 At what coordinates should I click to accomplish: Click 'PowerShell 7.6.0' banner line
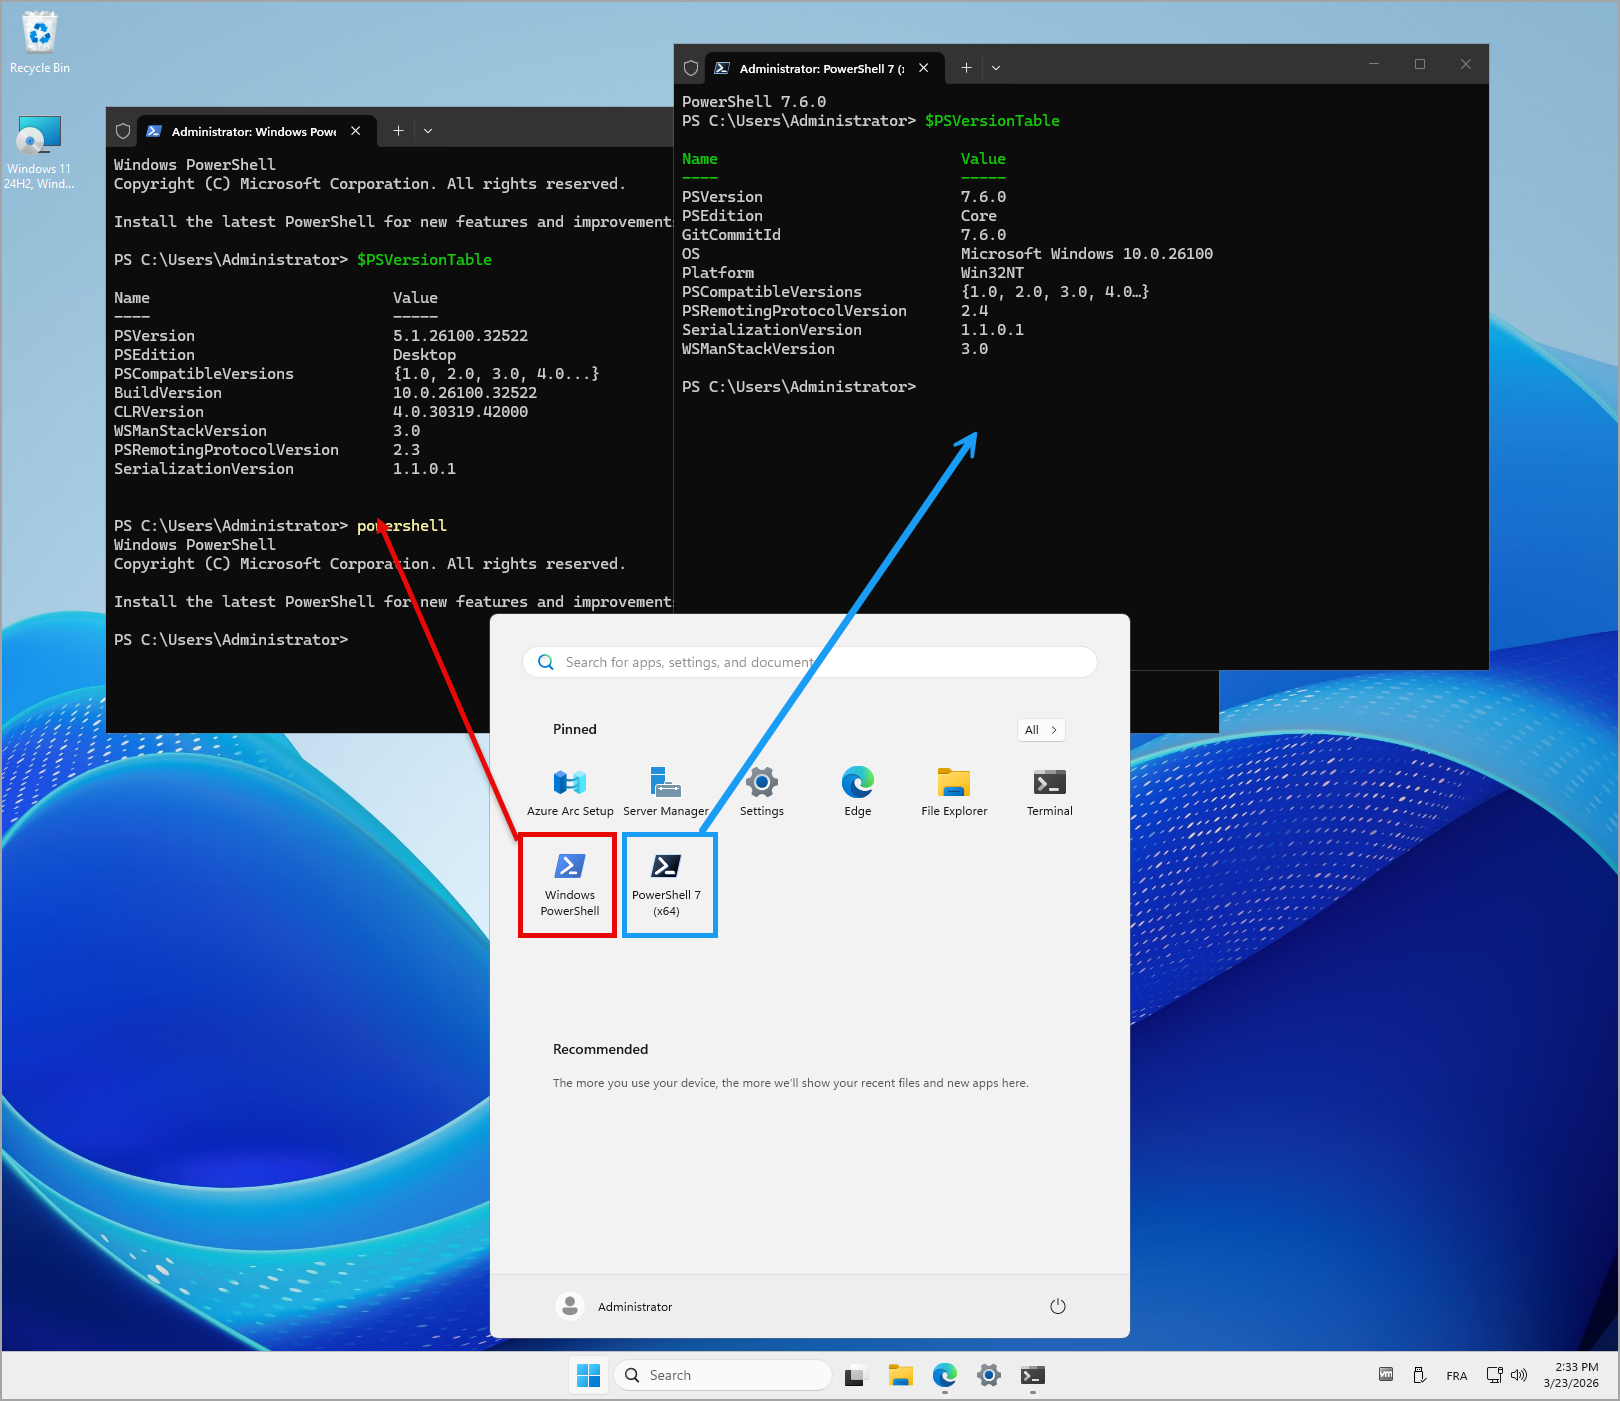[x=754, y=102]
